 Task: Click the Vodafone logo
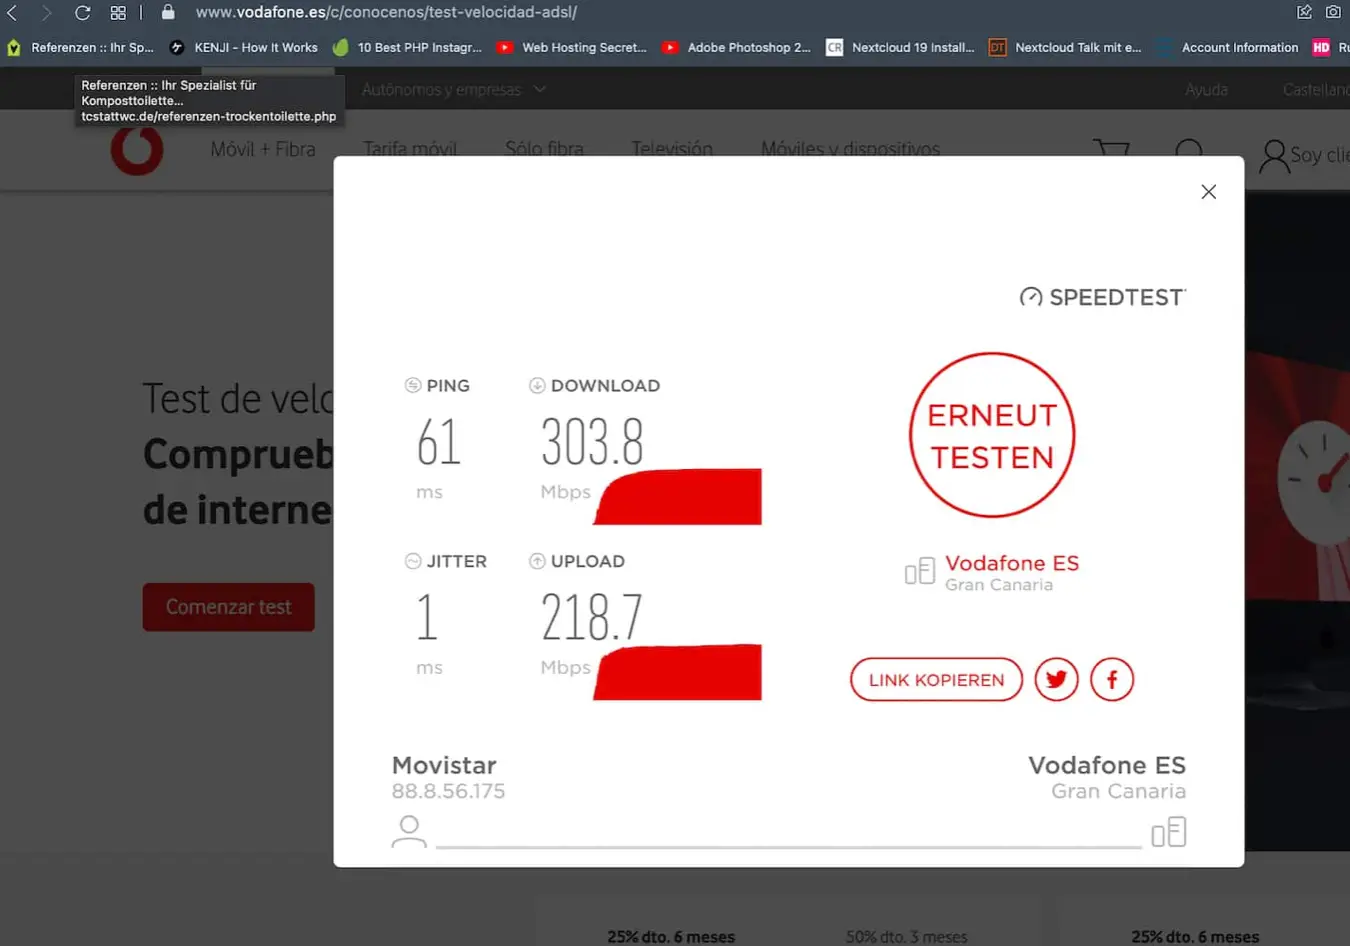(x=137, y=150)
